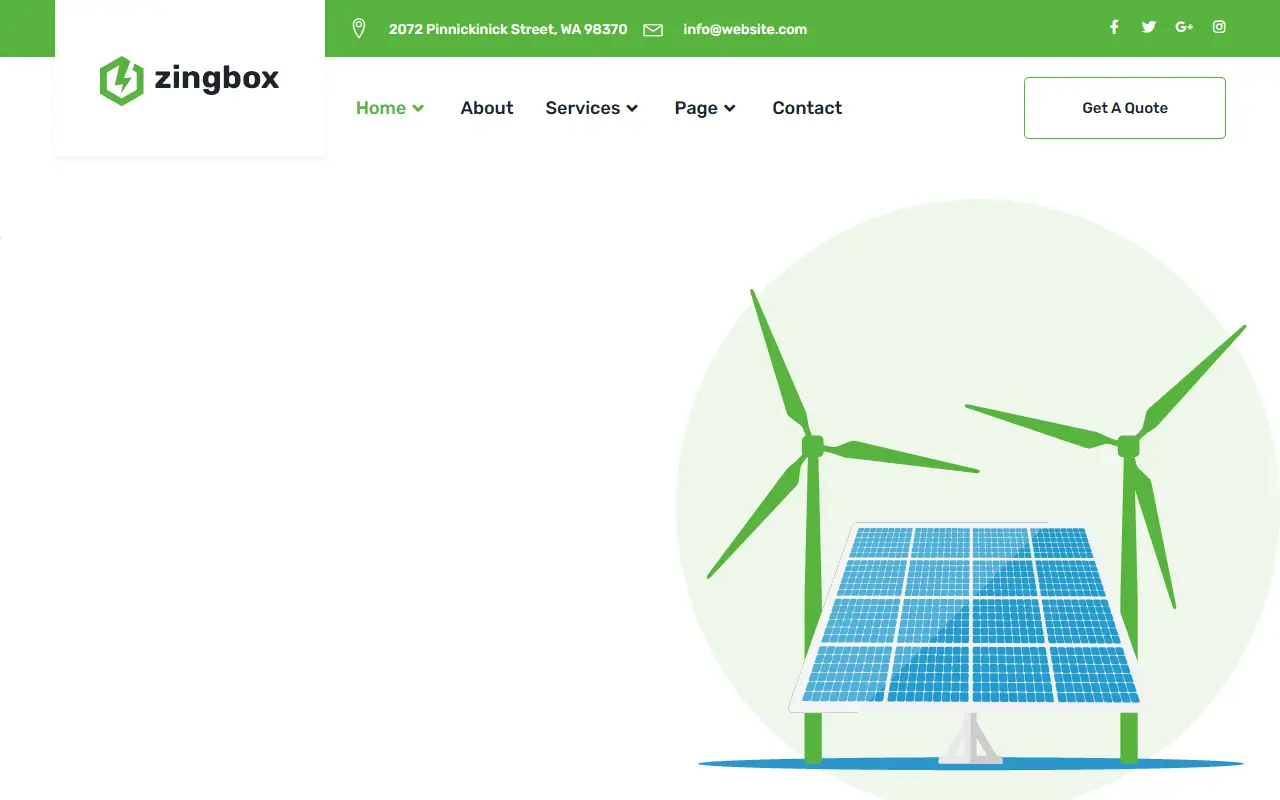Open the Home menu item

coord(381,108)
